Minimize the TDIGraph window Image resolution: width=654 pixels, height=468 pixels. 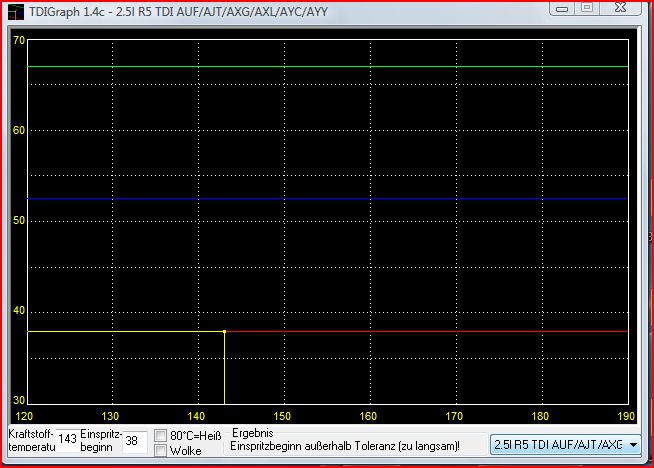pos(562,8)
